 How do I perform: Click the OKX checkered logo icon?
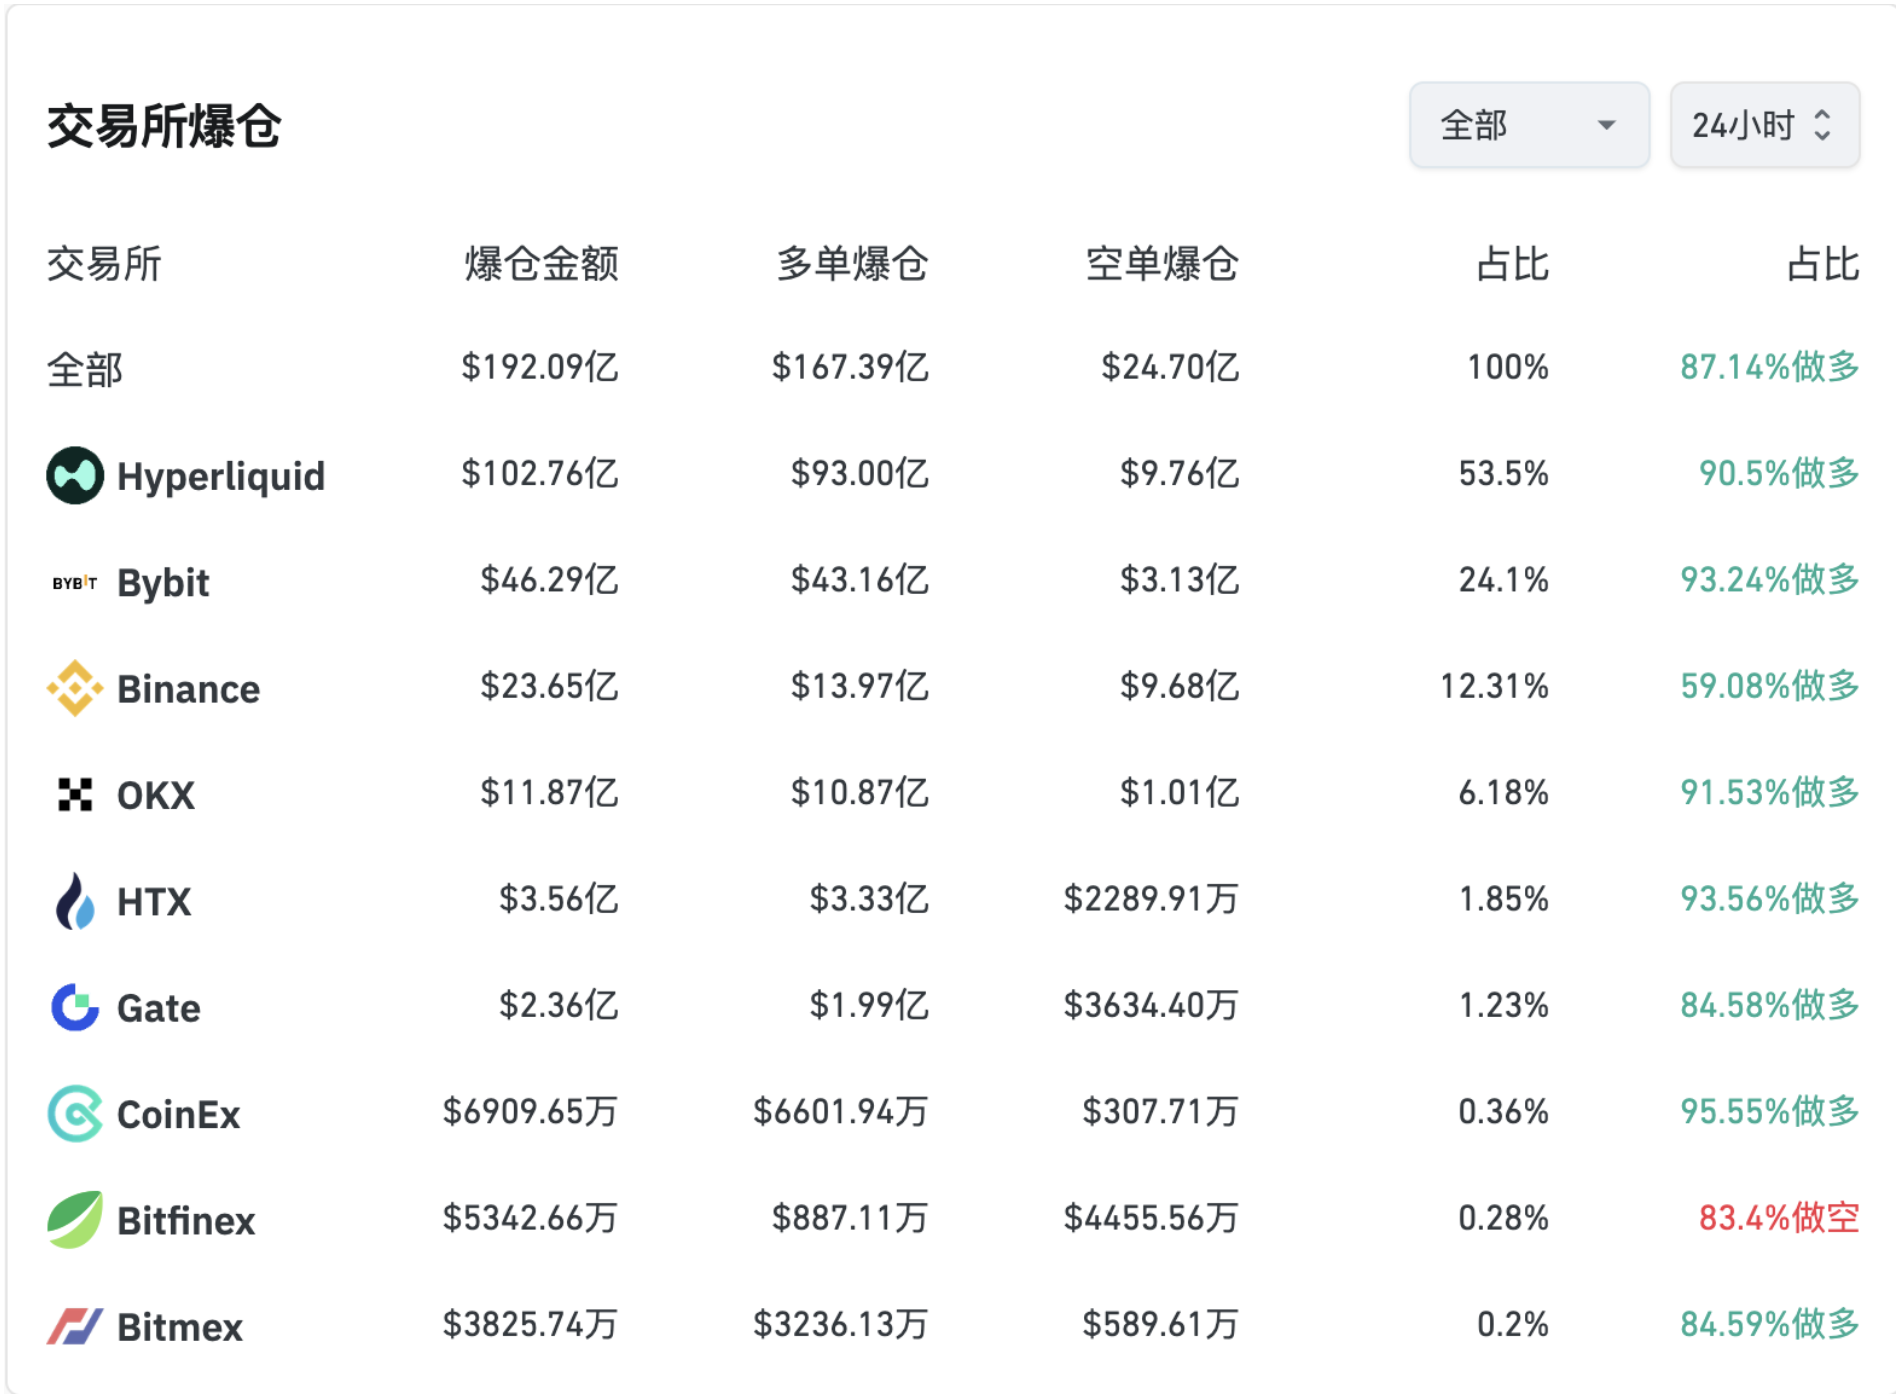click(x=75, y=795)
